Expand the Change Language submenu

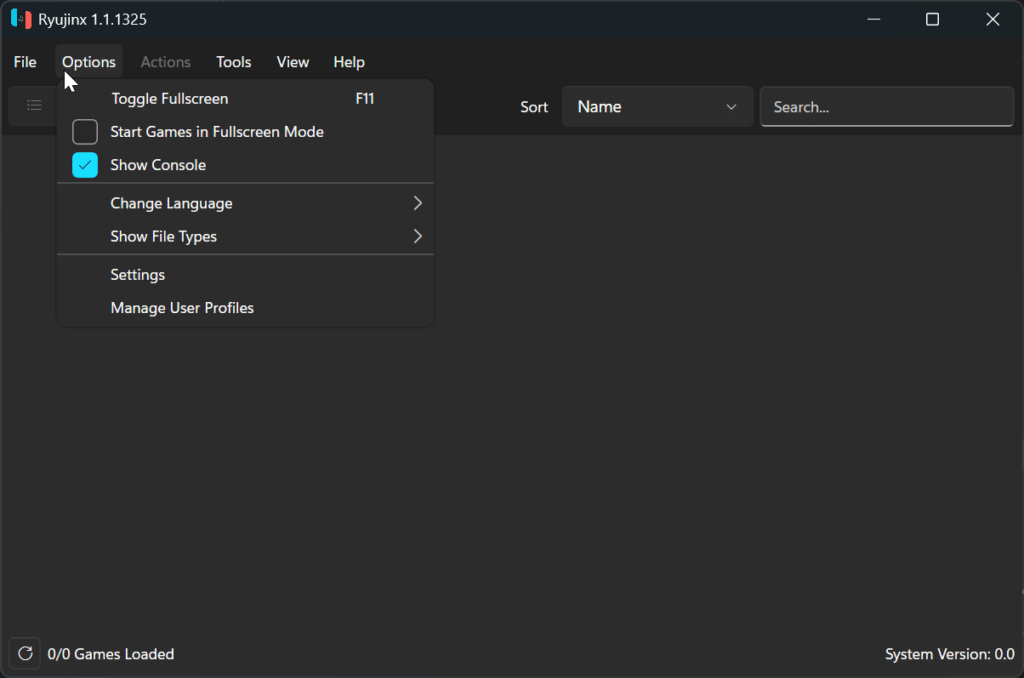pyautogui.click(x=246, y=203)
